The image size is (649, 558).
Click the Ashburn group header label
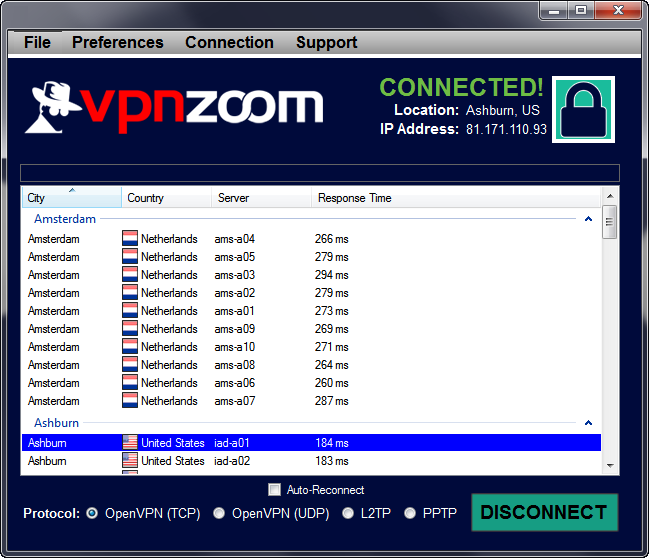click(57, 423)
